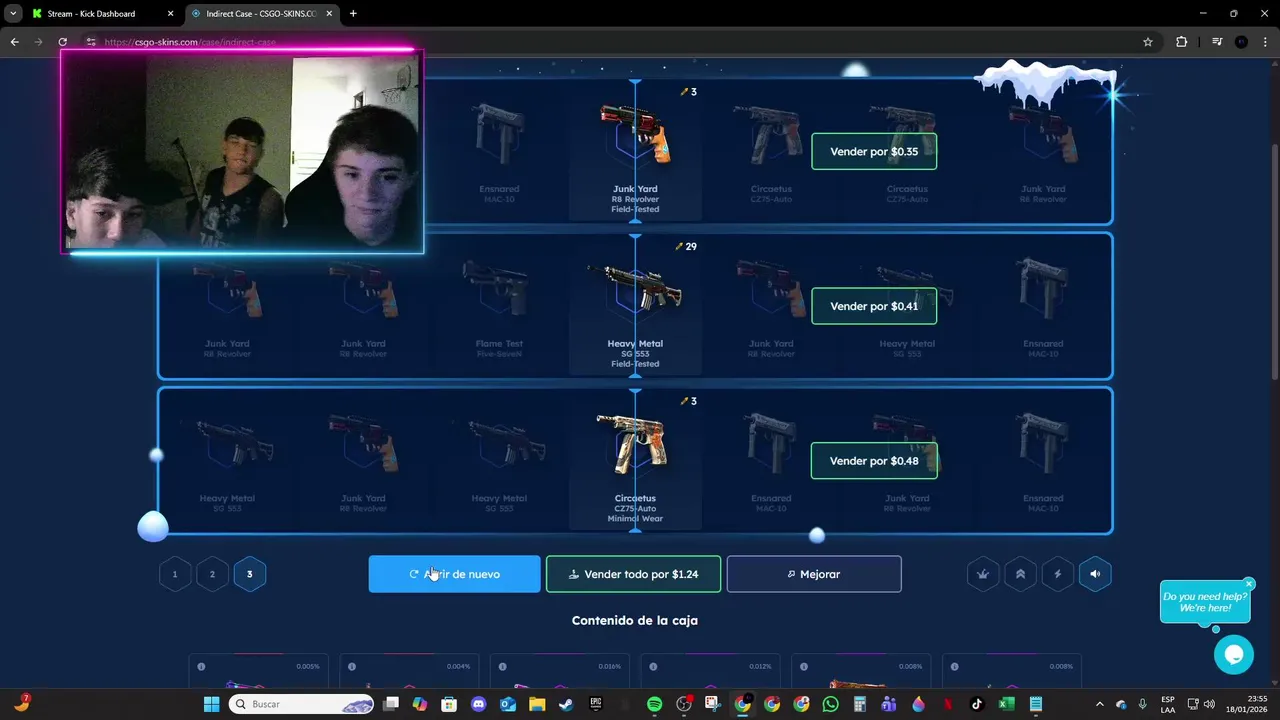Open info icon on the 0.016% item card
Screen dimensions: 1280x720
(x=502, y=666)
